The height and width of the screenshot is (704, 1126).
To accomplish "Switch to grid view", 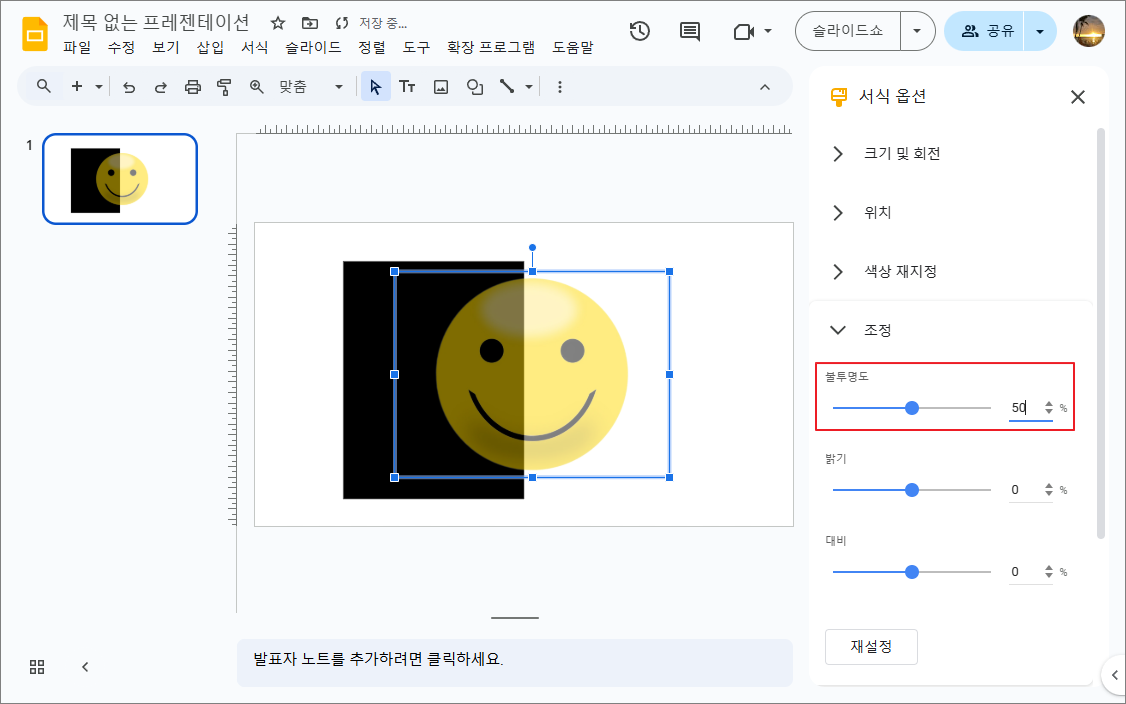I will 37,667.
